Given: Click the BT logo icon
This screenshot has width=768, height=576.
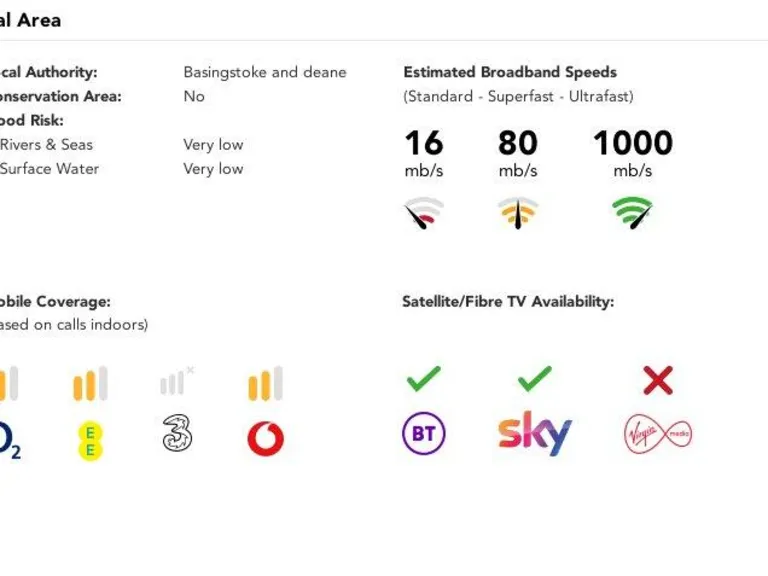Looking at the screenshot, I should [x=424, y=433].
